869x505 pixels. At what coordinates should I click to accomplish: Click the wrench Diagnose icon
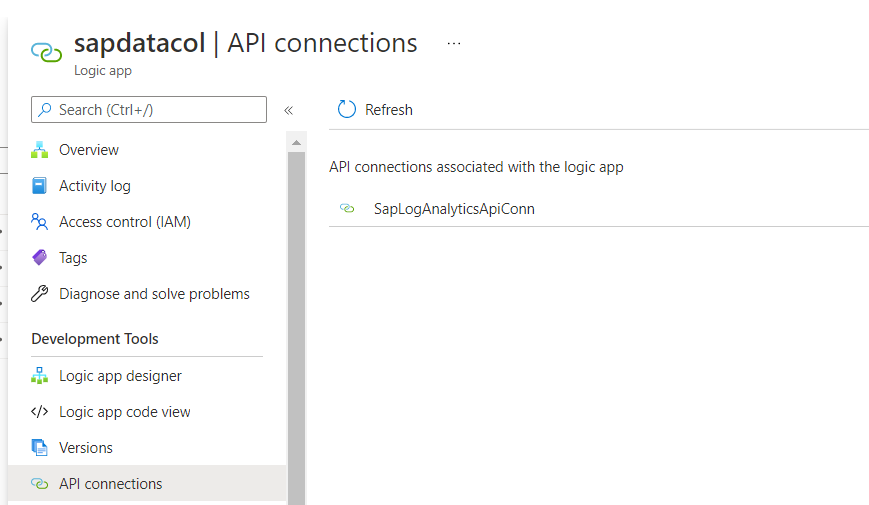39,294
